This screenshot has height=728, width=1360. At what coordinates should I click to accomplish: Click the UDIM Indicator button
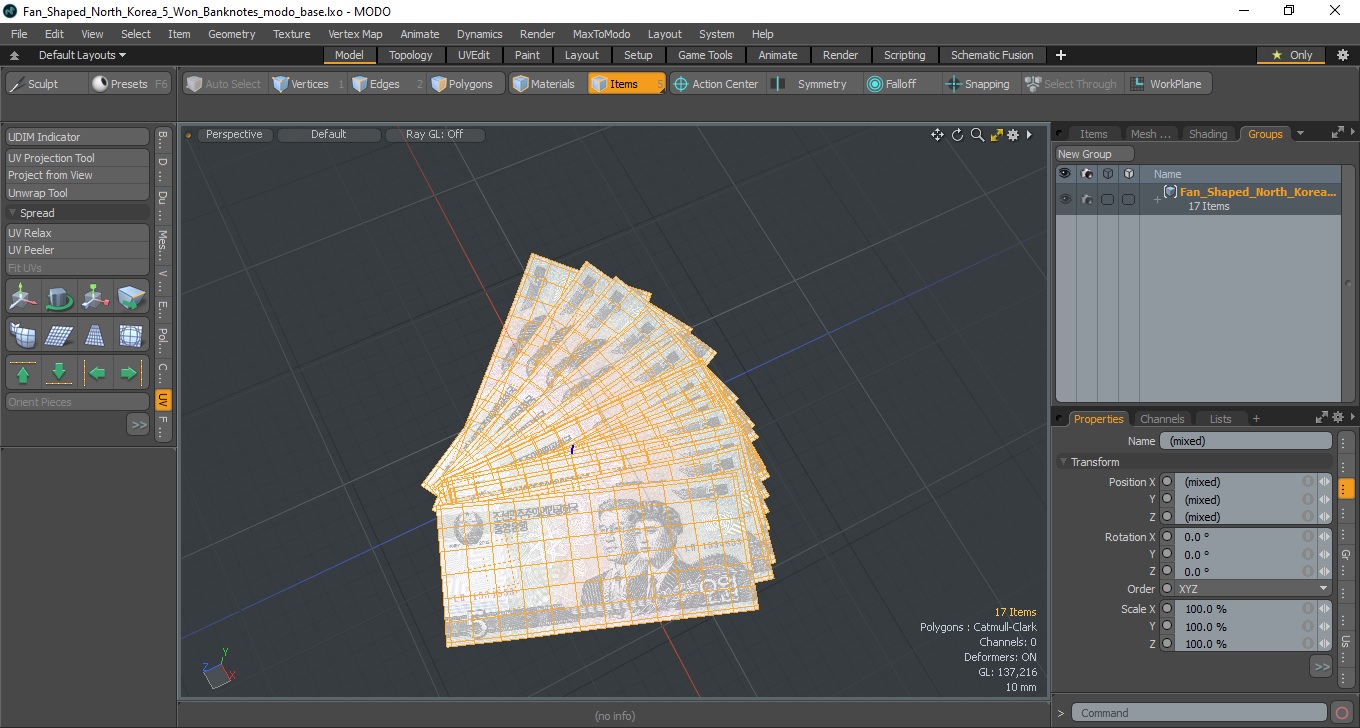(78, 137)
